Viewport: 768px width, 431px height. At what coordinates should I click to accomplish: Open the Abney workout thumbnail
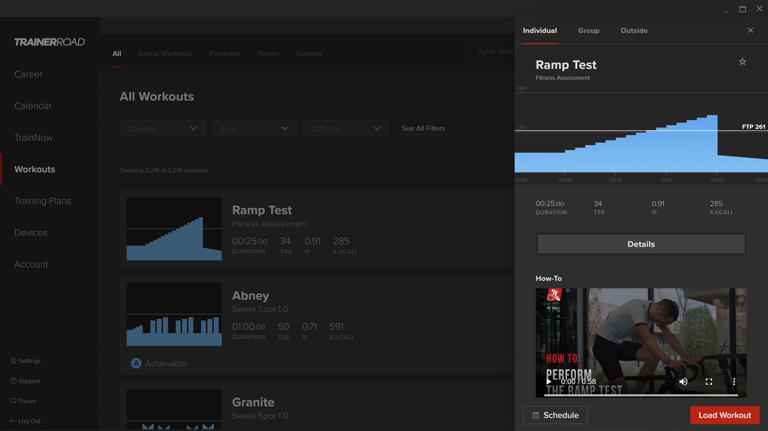[174, 314]
